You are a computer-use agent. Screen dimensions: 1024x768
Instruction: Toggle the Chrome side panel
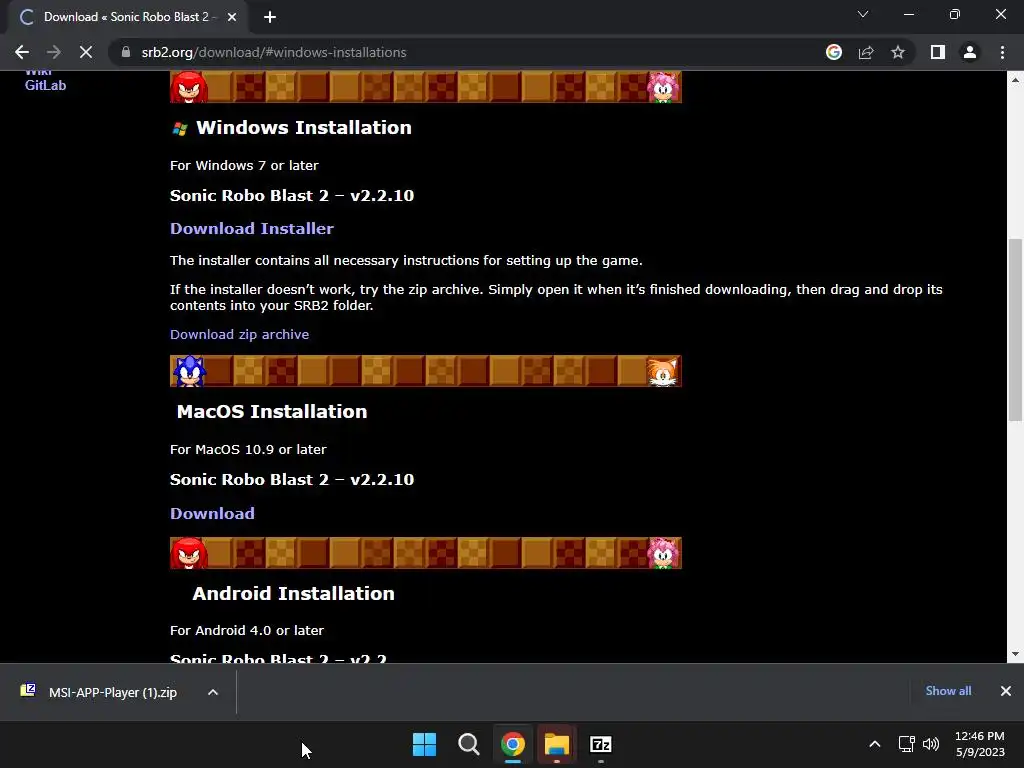point(938,52)
